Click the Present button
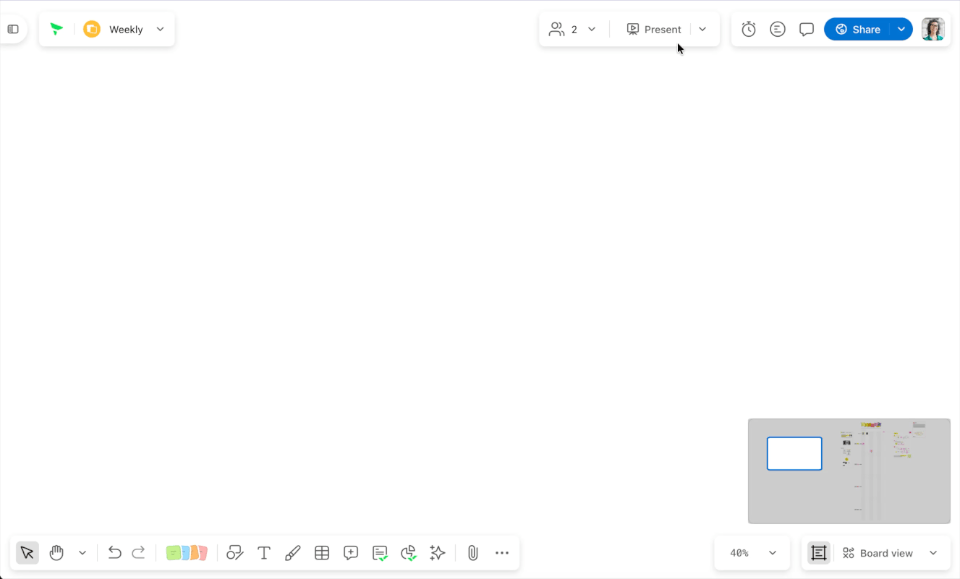 [x=654, y=29]
